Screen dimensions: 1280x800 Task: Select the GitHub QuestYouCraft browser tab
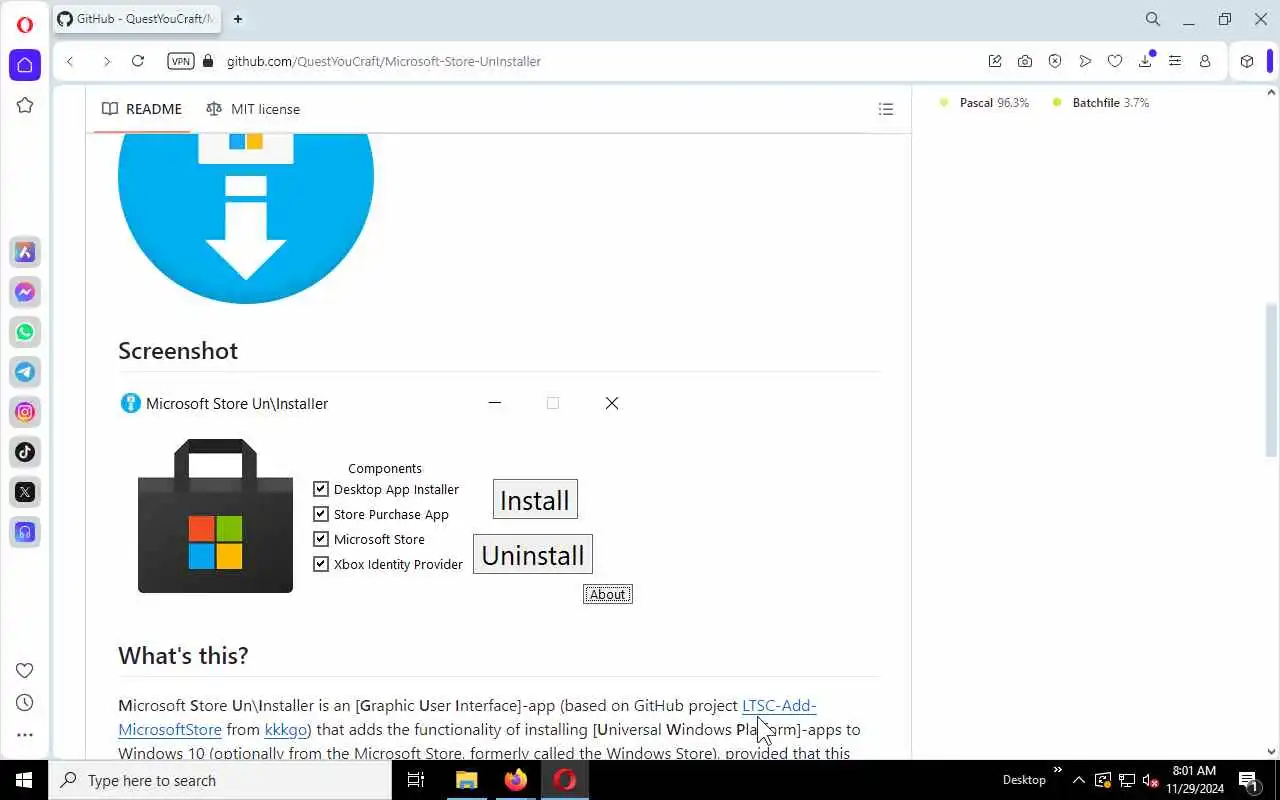tap(135, 19)
